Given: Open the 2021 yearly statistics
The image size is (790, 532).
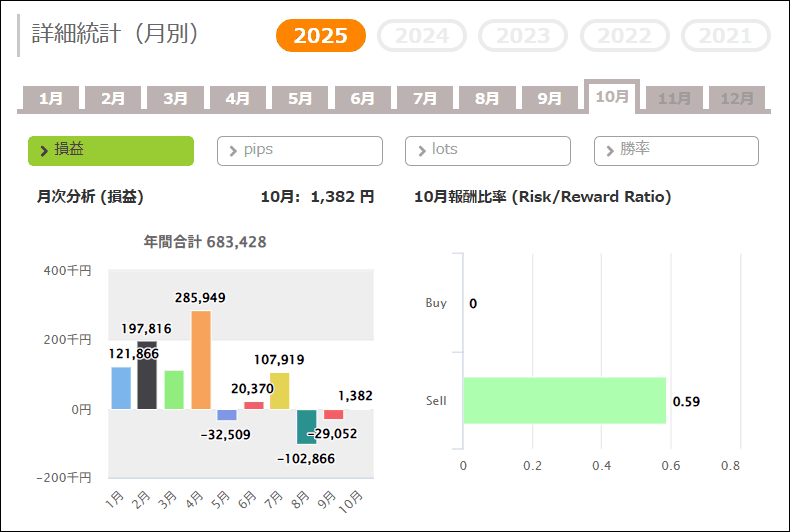Looking at the screenshot, I should [x=725, y=36].
